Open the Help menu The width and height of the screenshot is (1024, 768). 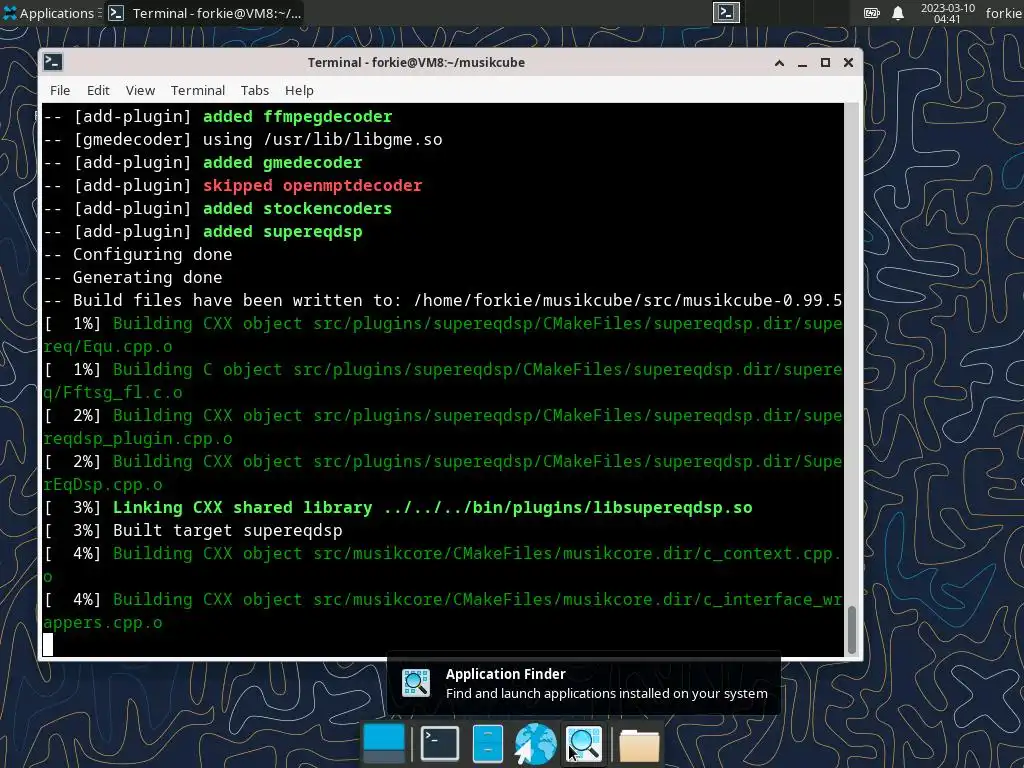299,90
